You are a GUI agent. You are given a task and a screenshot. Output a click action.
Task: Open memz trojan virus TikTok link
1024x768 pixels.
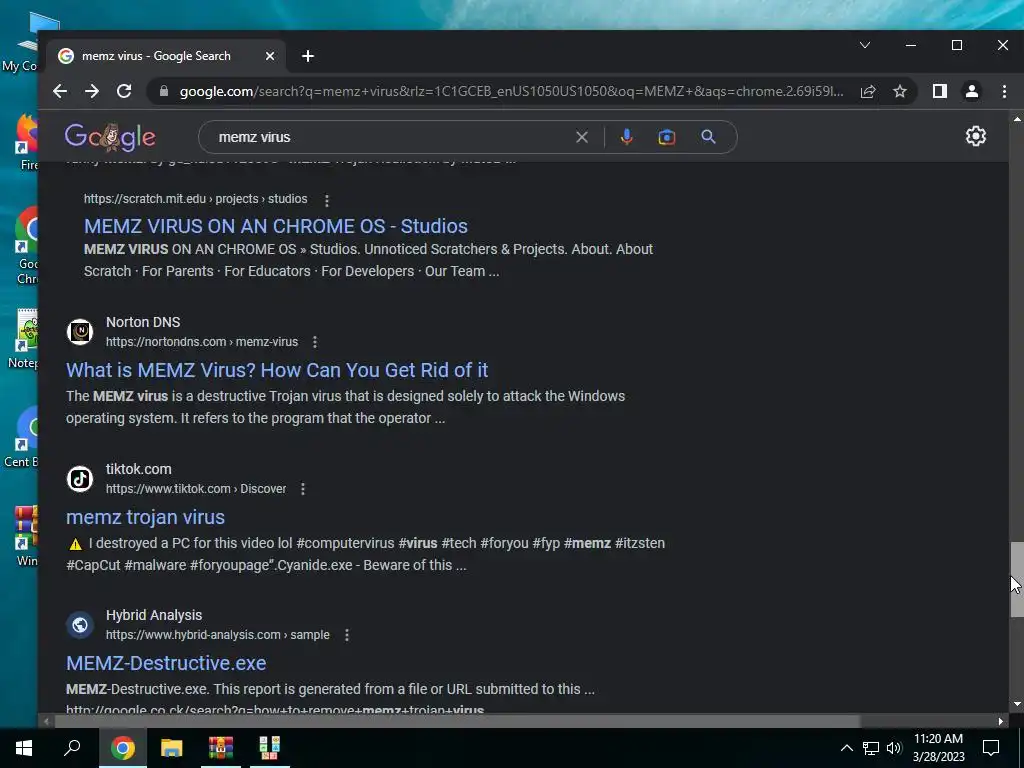[146, 517]
